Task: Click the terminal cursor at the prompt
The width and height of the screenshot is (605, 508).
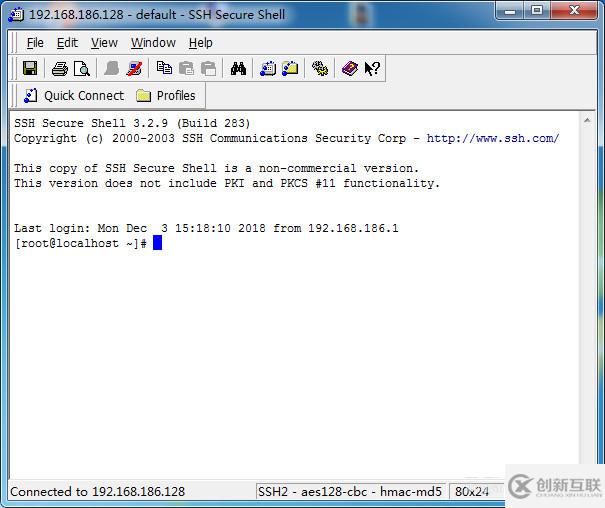Action: click(x=157, y=243)
